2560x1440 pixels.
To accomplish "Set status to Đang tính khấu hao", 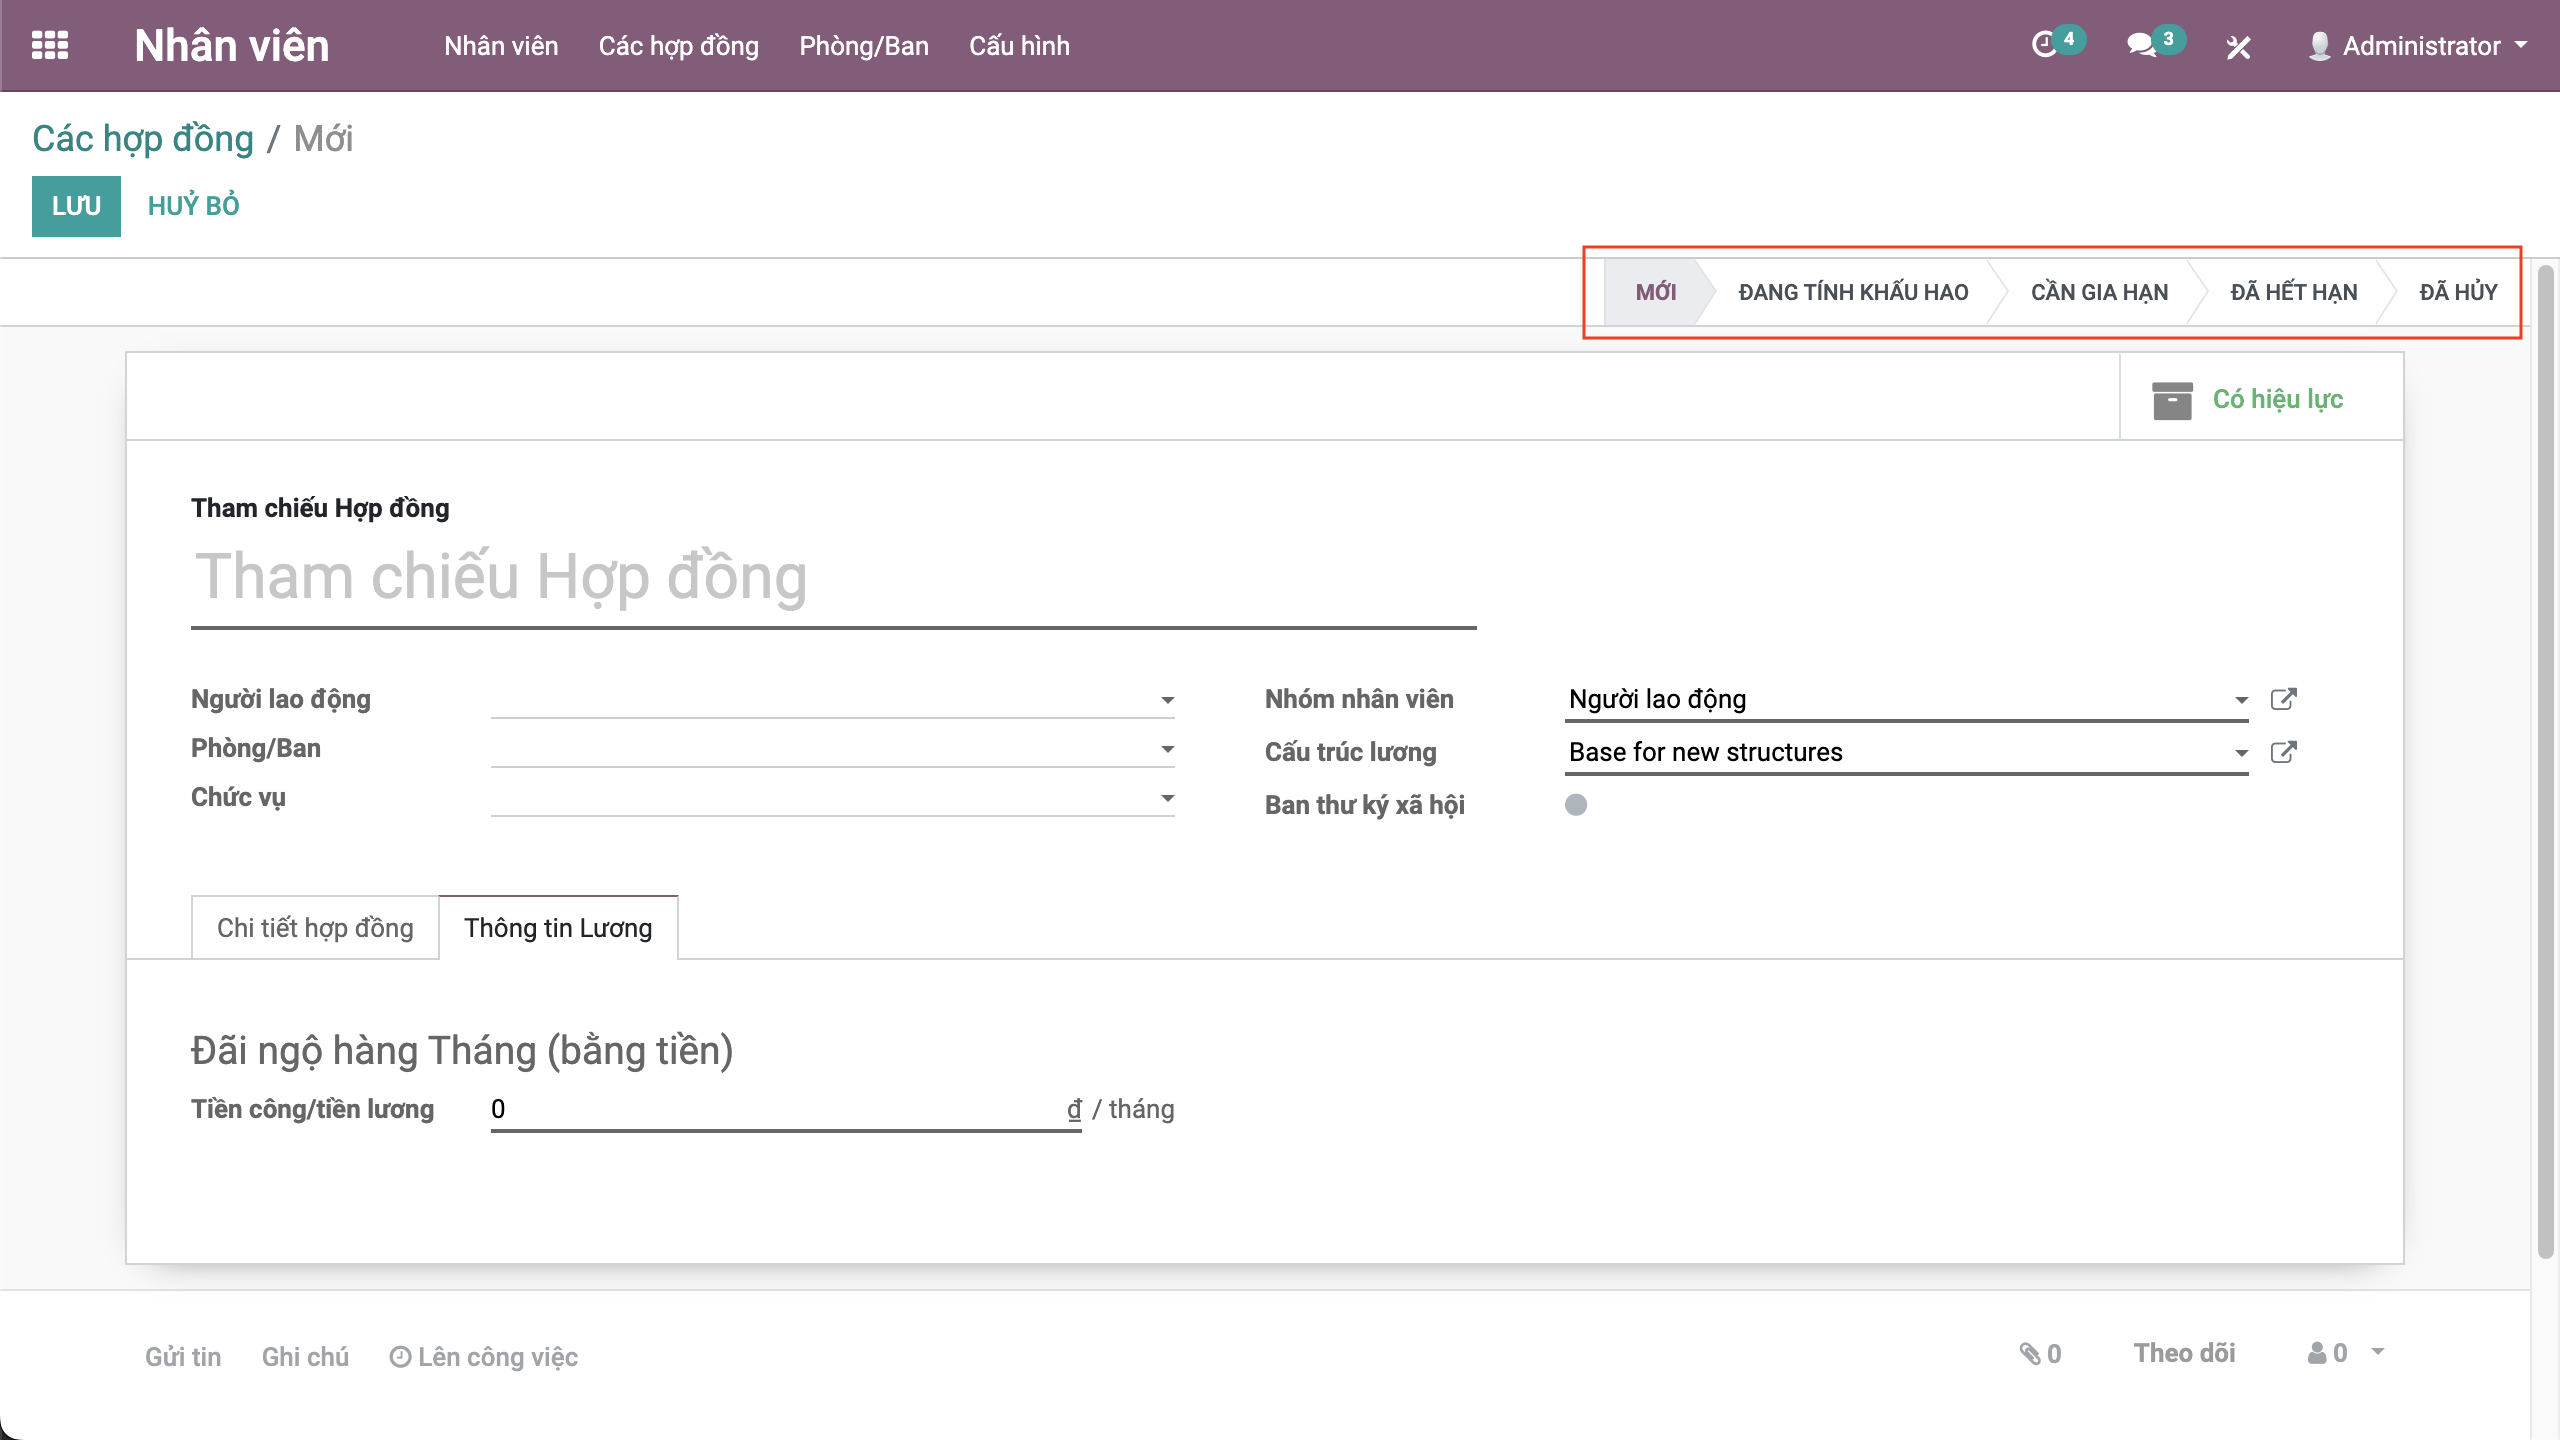I will point(1853,292).
